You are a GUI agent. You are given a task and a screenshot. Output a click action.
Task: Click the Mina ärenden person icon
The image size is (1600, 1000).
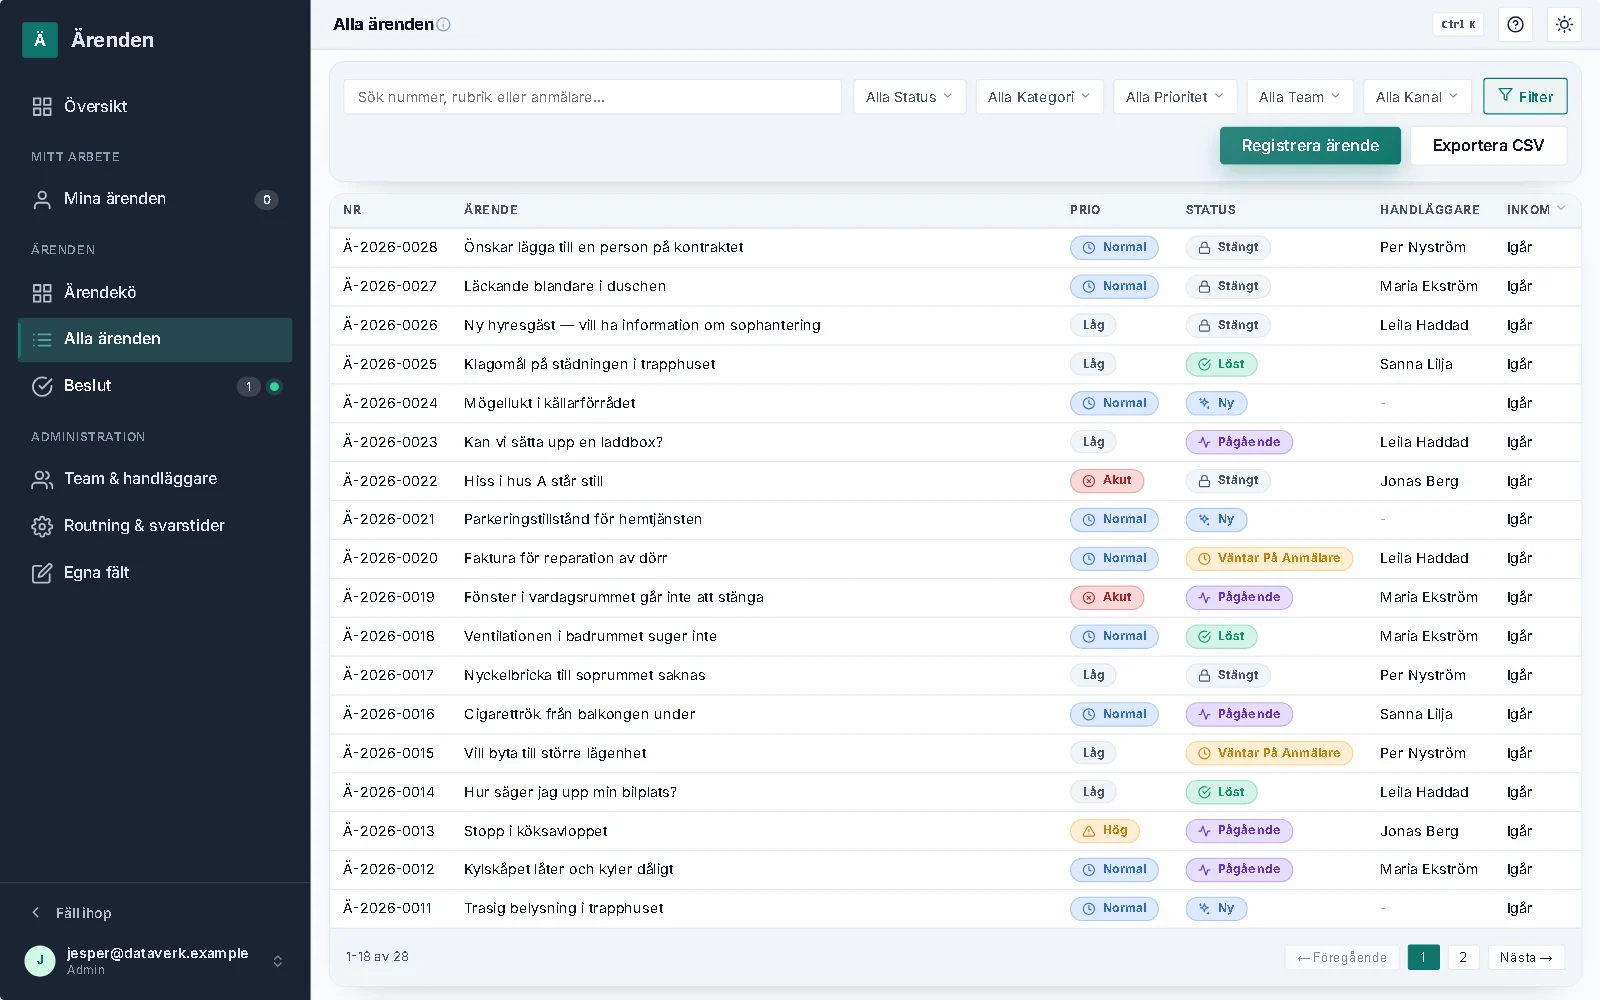pyautogui.click(x=42, y=200)
